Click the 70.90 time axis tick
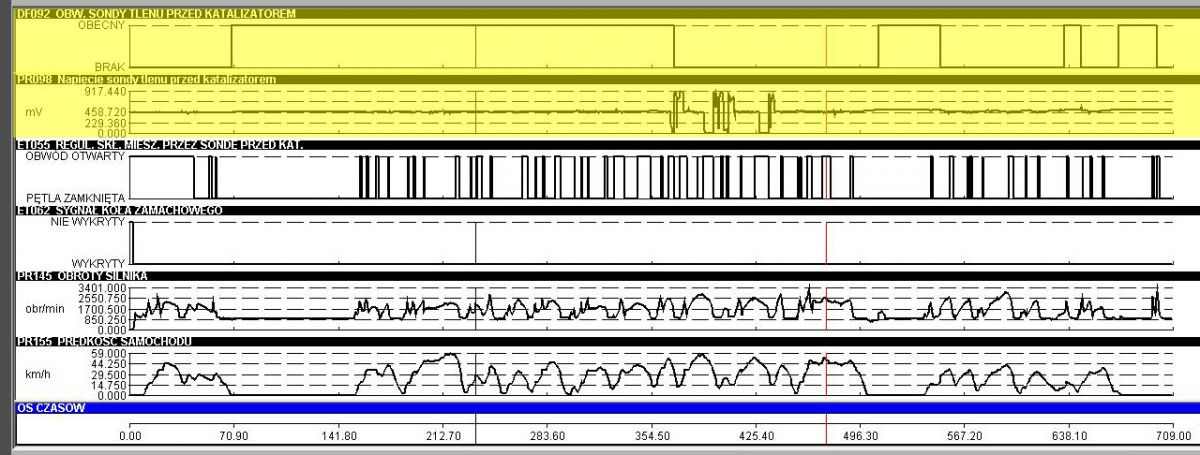 (234, 436)
